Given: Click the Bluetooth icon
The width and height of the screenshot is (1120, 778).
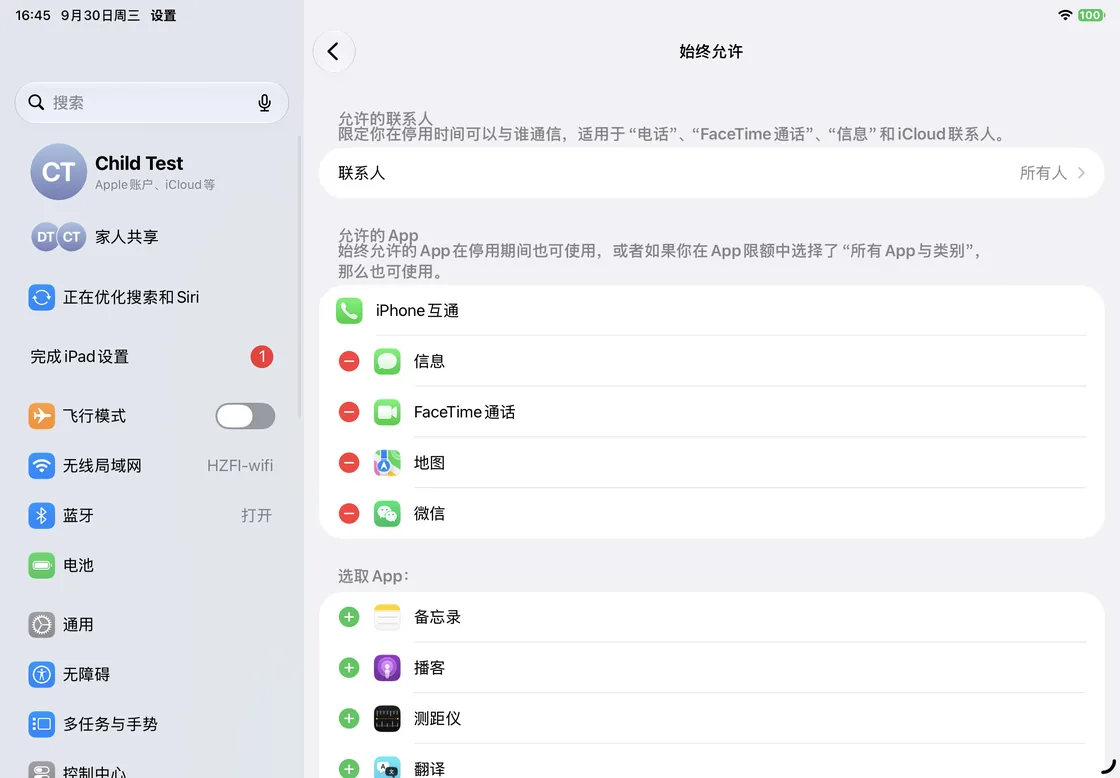Looking at the screenshot, I should coord(41,516).
